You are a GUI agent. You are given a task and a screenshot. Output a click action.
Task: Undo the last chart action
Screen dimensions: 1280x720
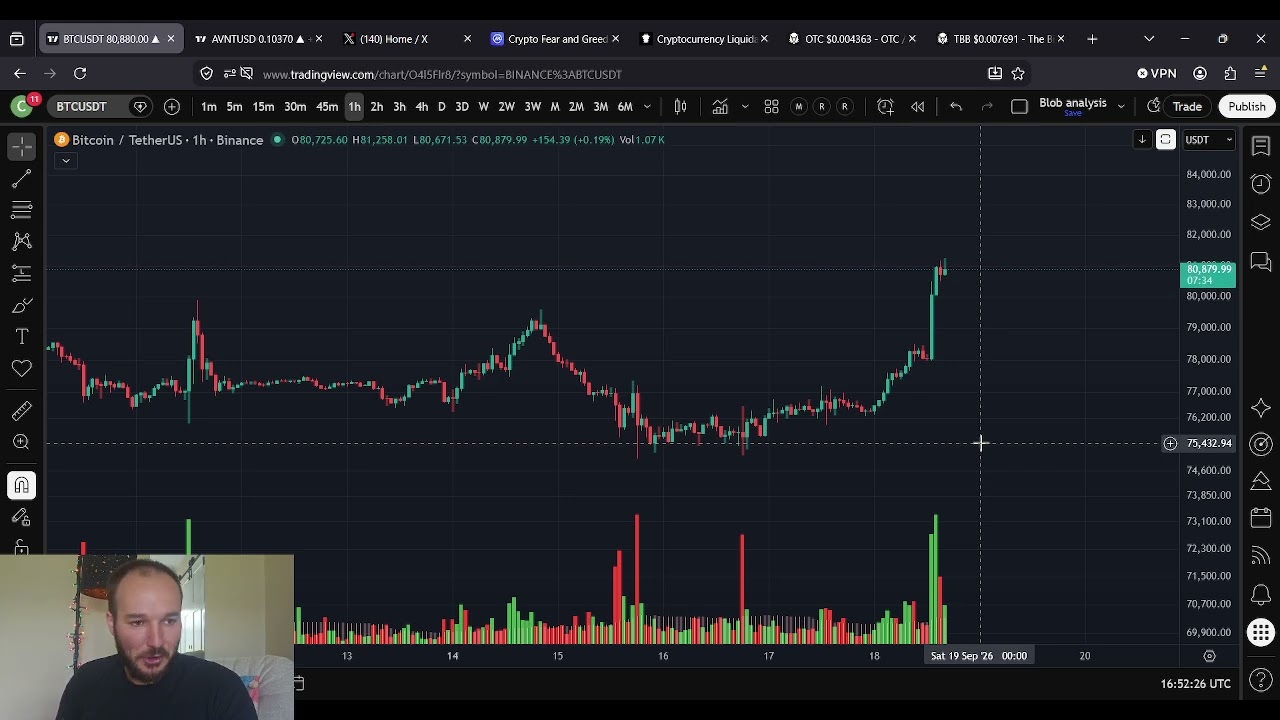coord(956,106)
